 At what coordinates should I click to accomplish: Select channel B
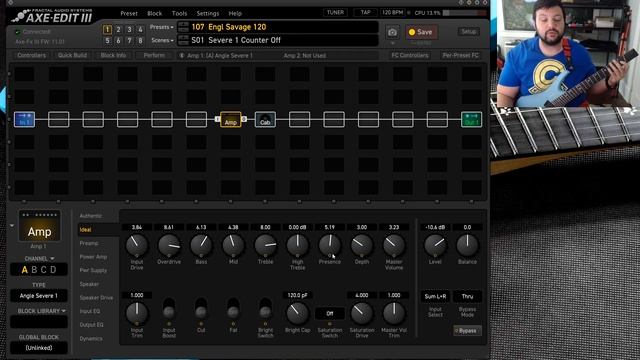(34, 270)
